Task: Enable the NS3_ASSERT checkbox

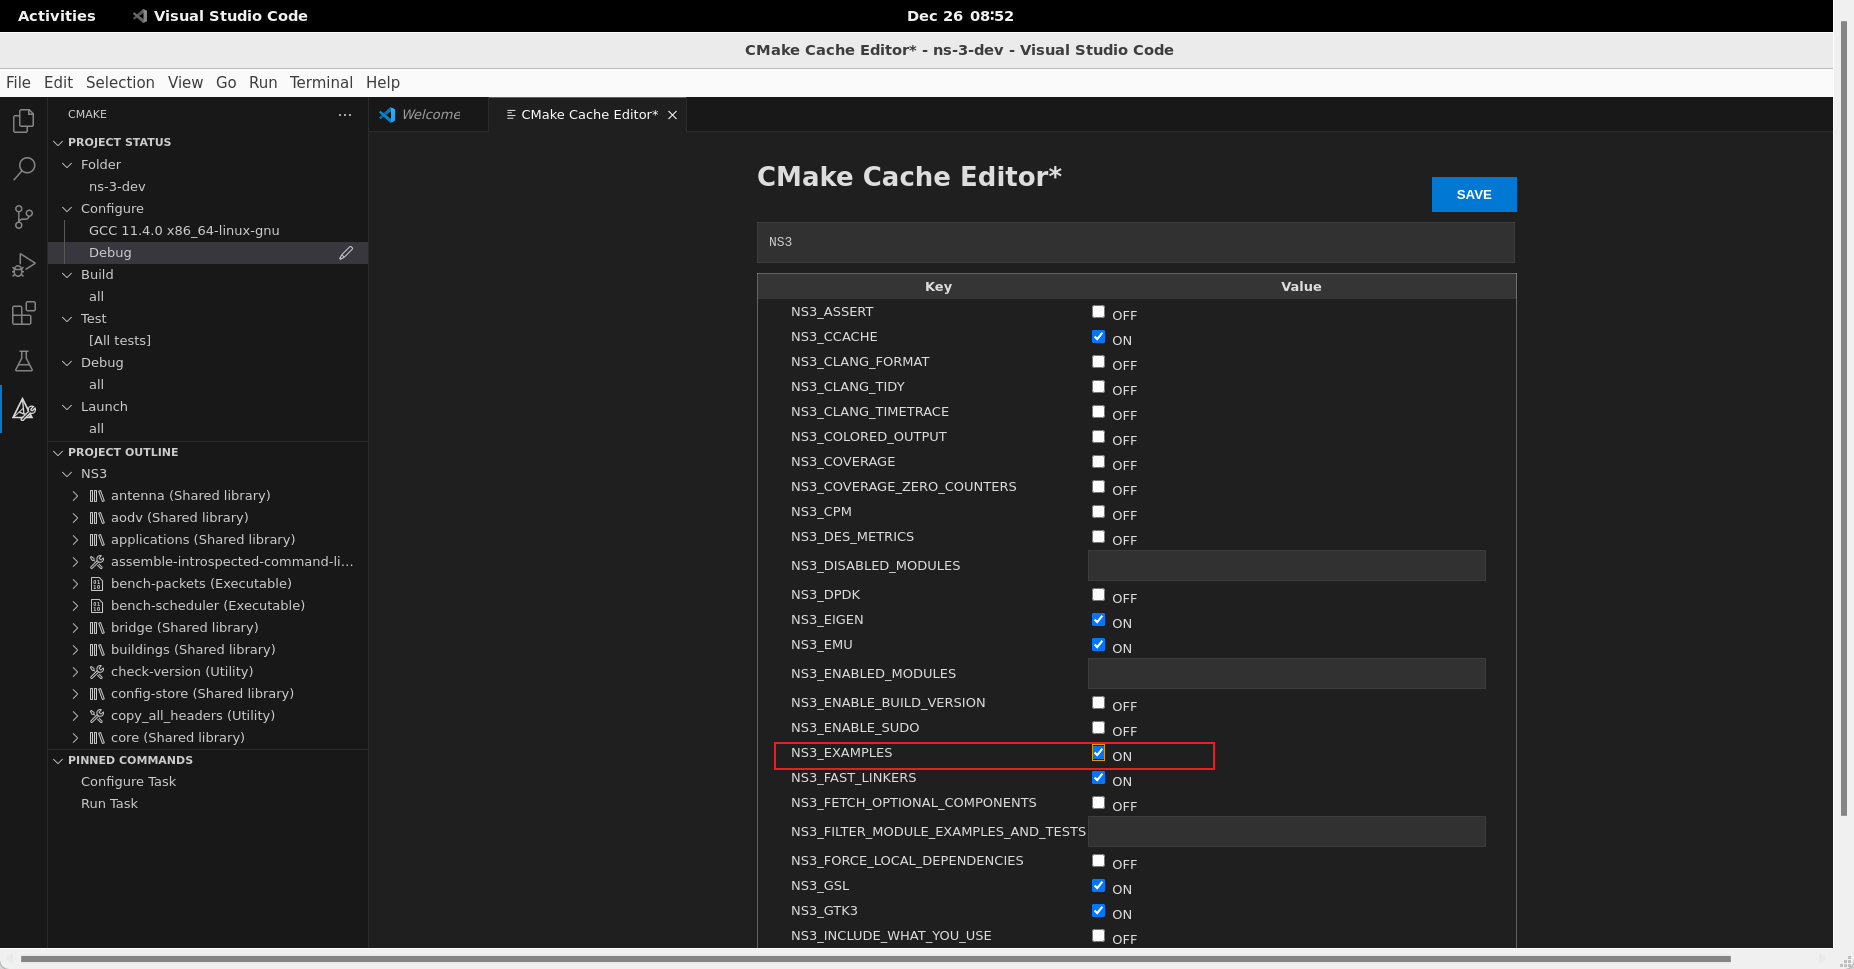Action: coord(1098,312)
